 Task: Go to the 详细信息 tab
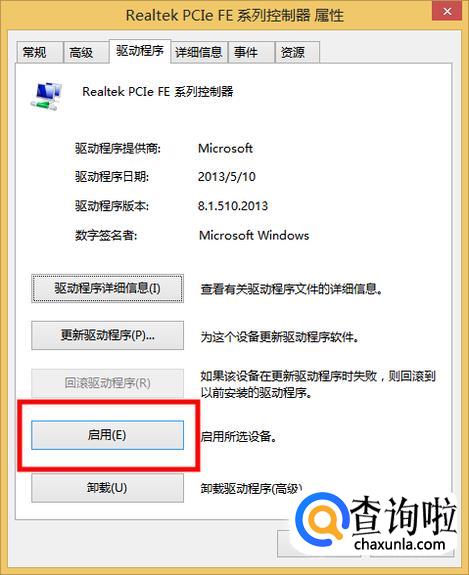tap(199, 52)
